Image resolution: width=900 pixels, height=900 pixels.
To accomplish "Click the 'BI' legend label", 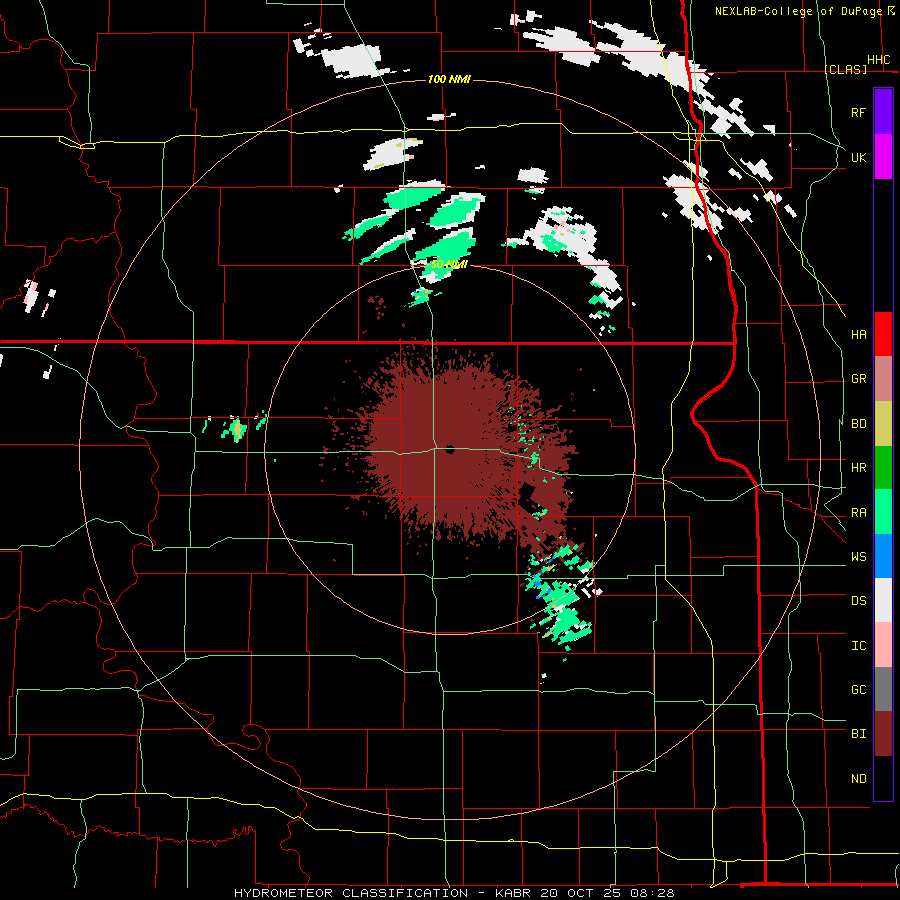I will coord(858,734).
